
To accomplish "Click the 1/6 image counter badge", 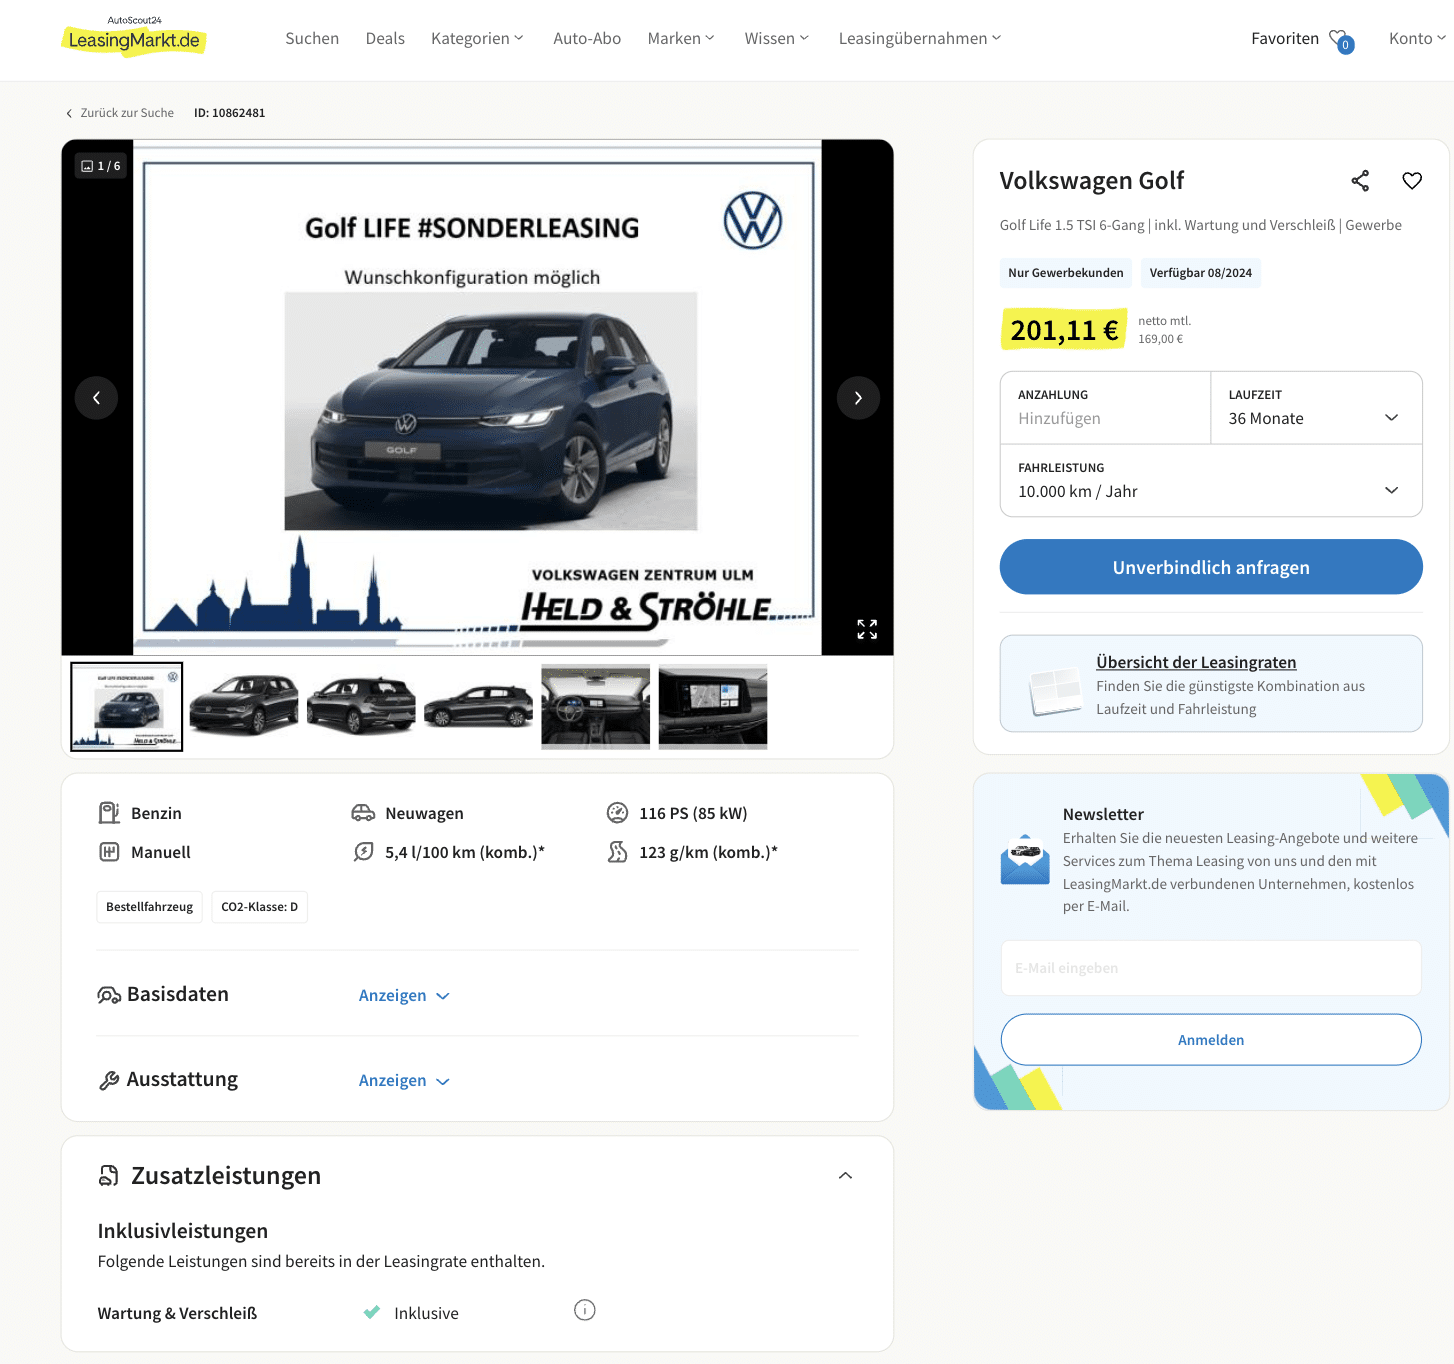I will [x=101, y=166].
